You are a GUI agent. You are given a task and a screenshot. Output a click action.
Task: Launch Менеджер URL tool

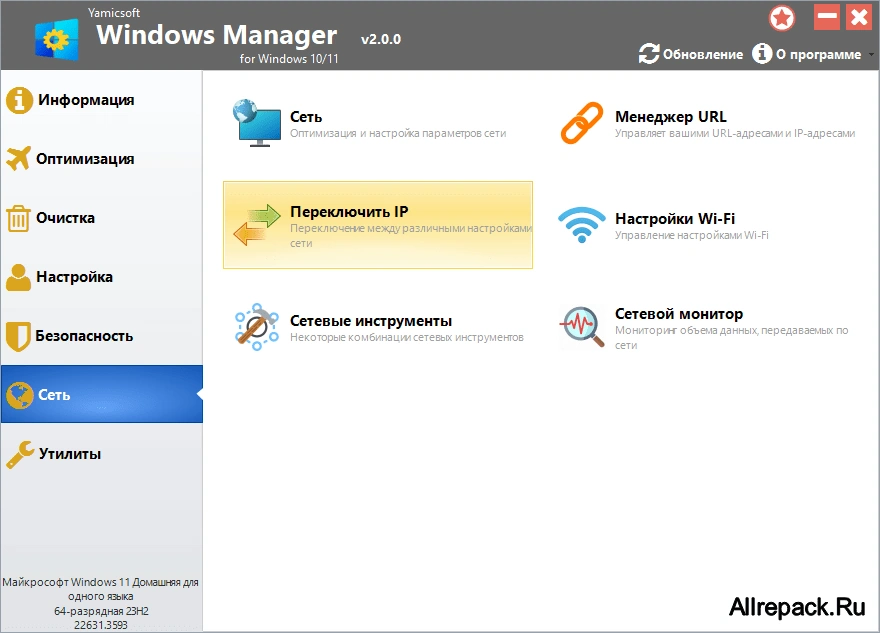[x=671, y=117]
